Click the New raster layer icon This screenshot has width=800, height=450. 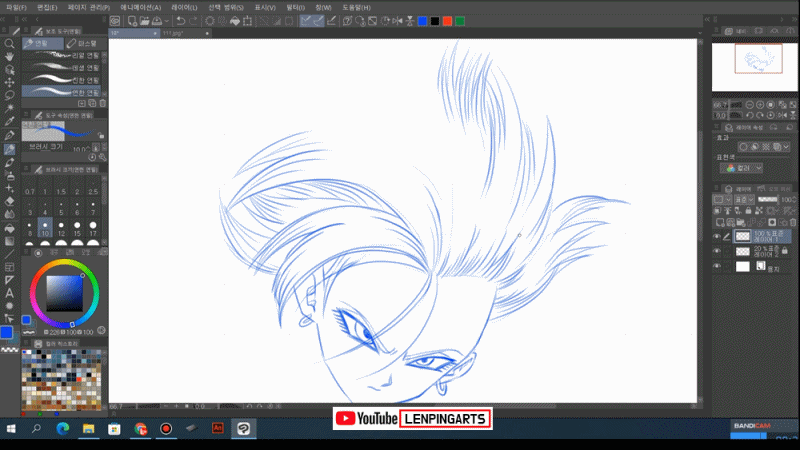tap(720, 222)
